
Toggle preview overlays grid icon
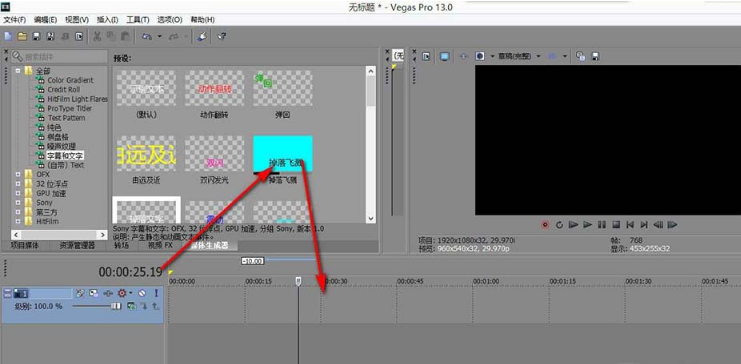click(x=552, y=56)
